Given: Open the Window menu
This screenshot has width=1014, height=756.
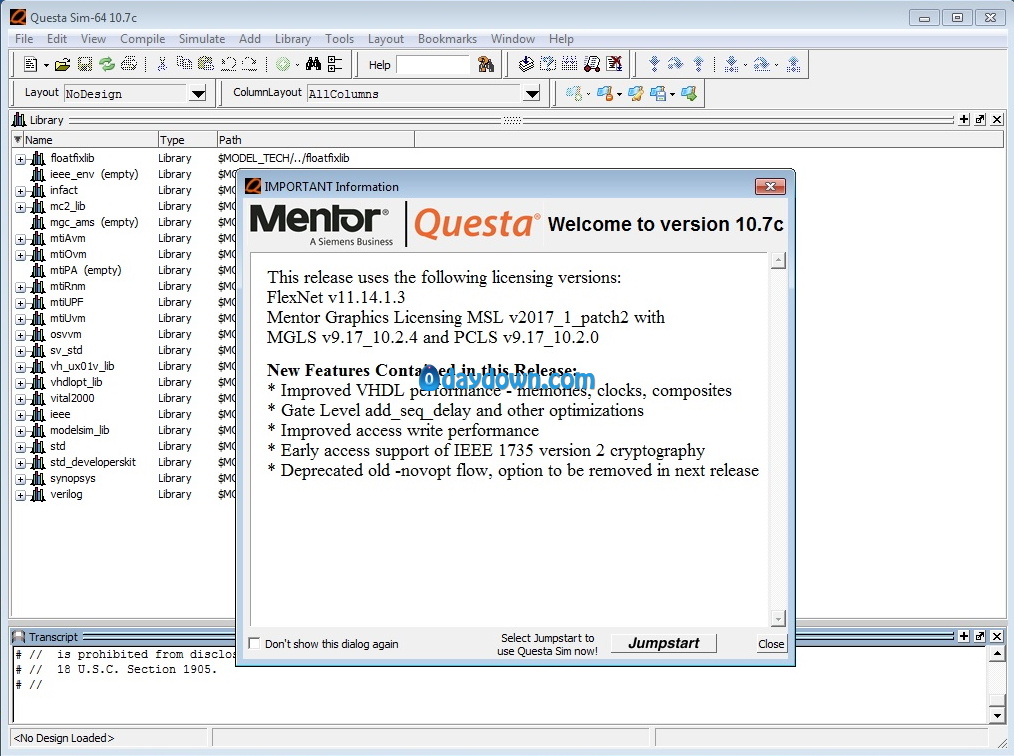Looking at the screenshot, I should [x=512, y=39].
